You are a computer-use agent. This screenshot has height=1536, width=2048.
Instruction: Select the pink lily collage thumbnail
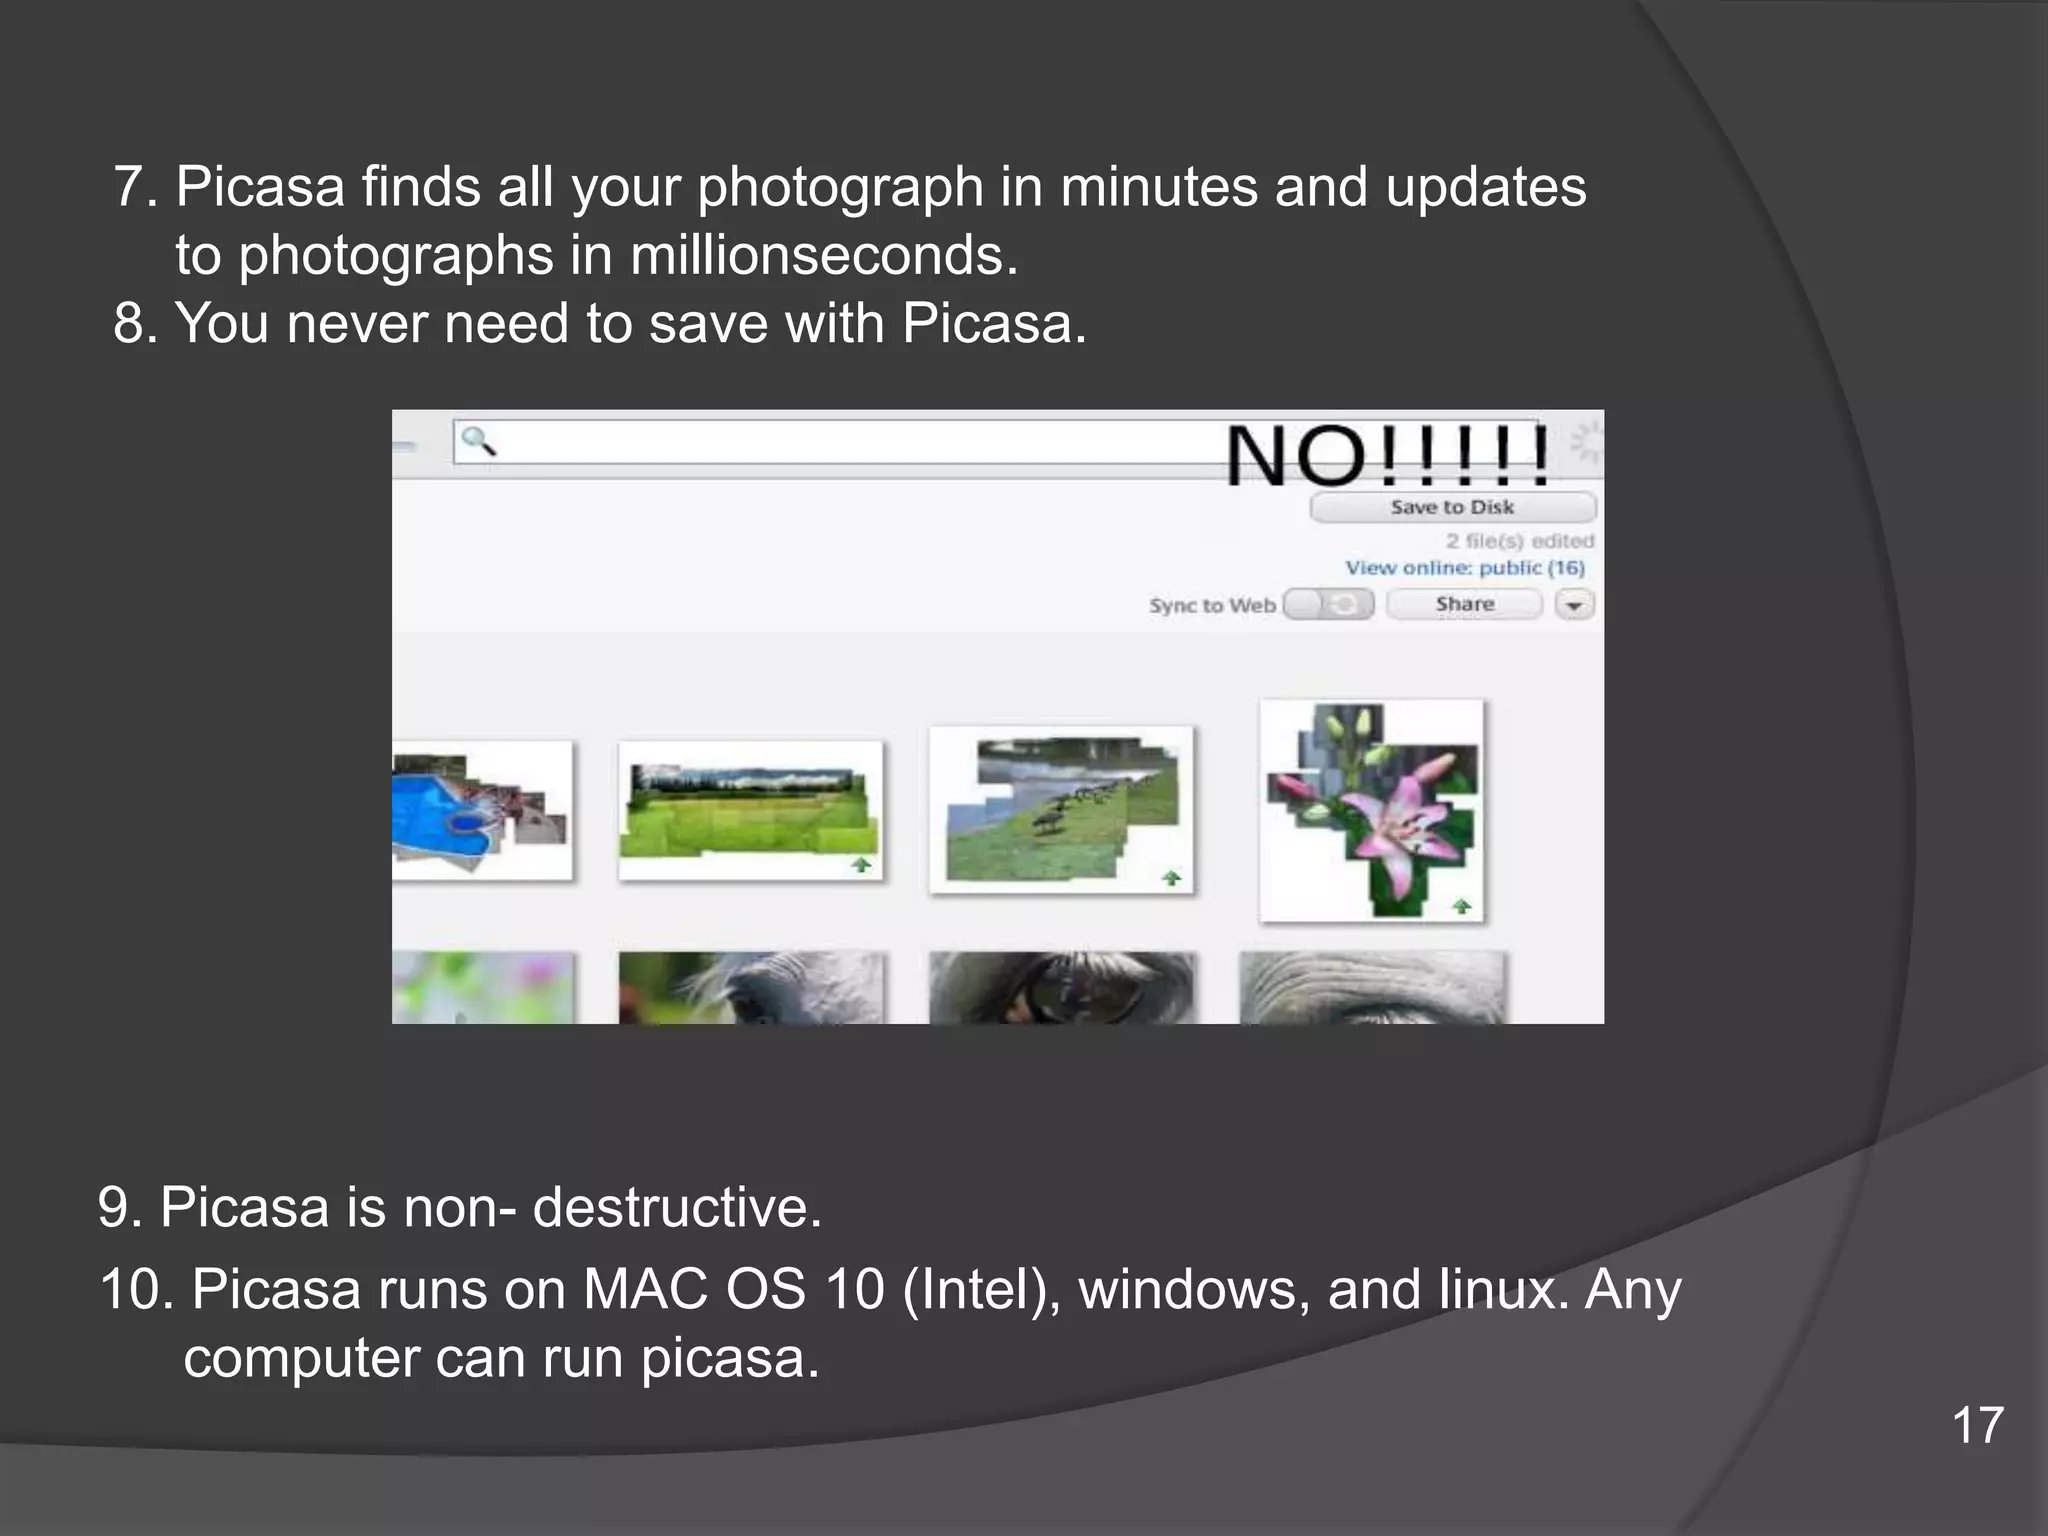tap(1372, 811)
